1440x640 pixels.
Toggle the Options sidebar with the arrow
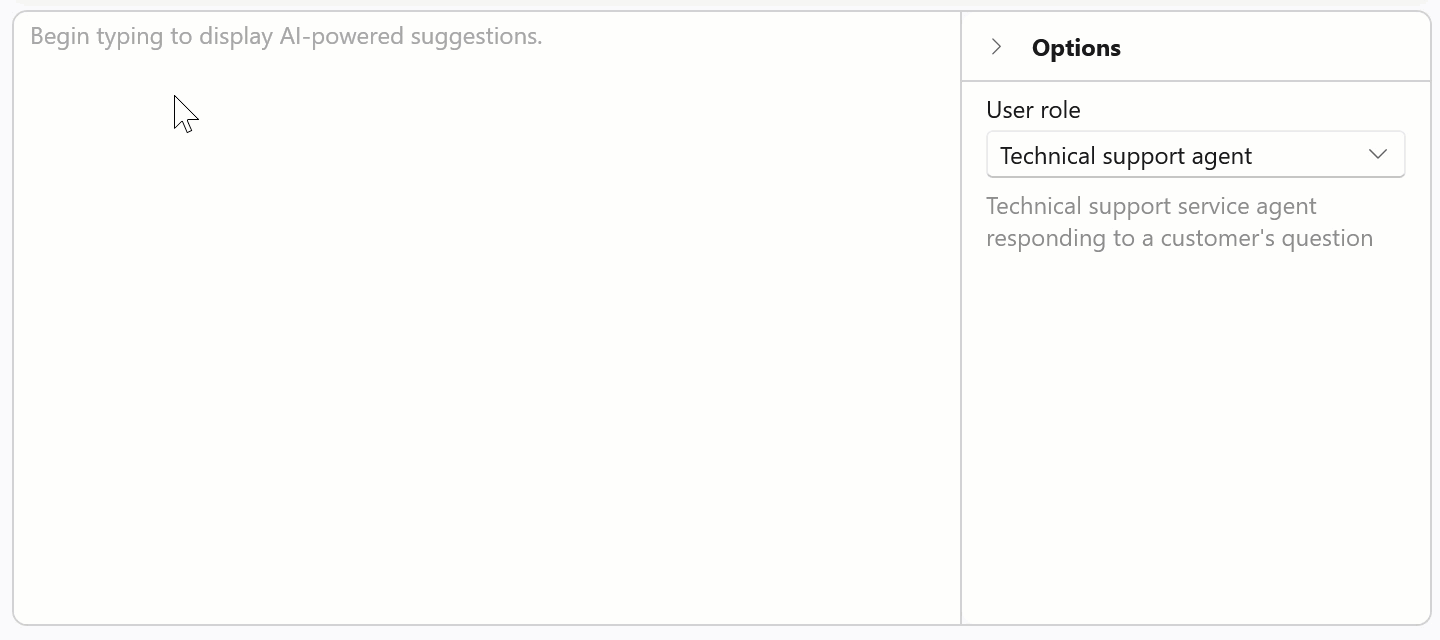pyautogui.click(x=996, y=47)
